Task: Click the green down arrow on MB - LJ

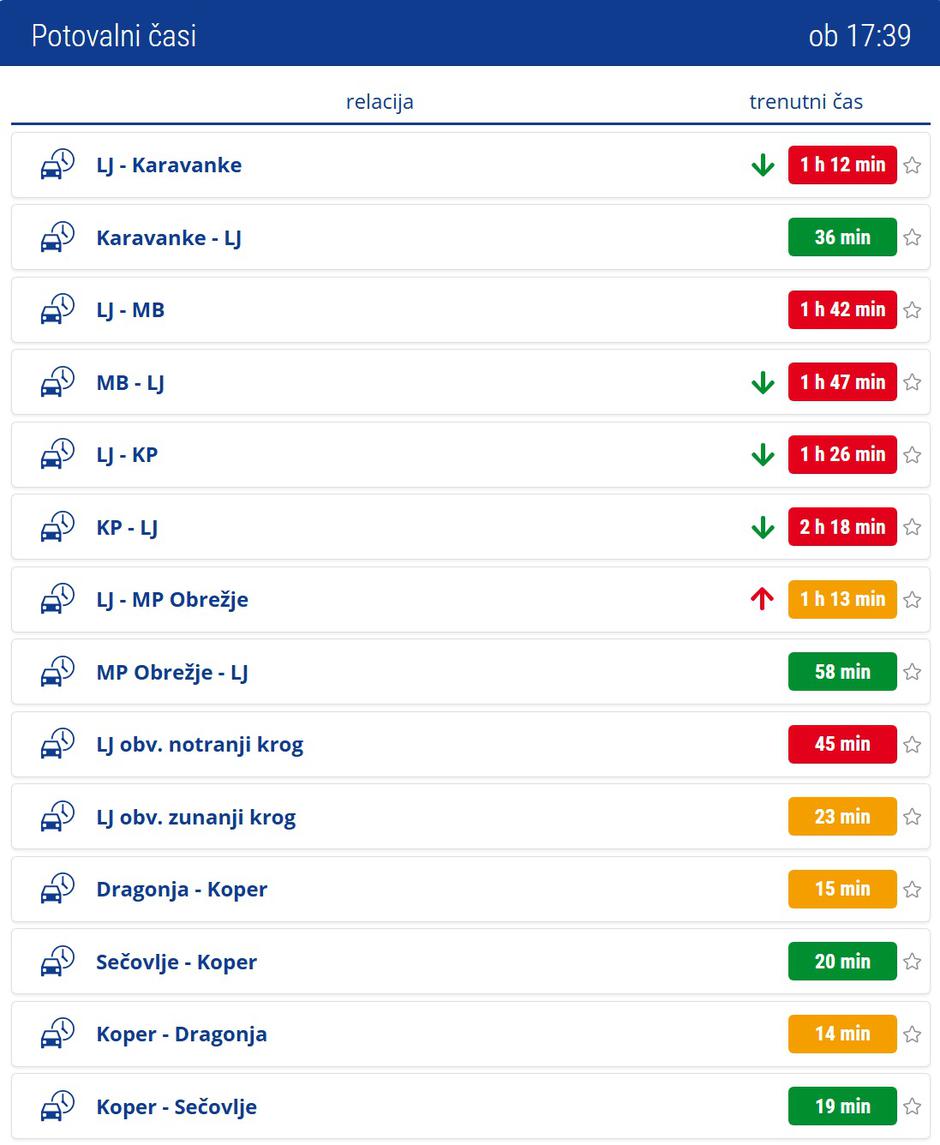Action: click(763, 382)
